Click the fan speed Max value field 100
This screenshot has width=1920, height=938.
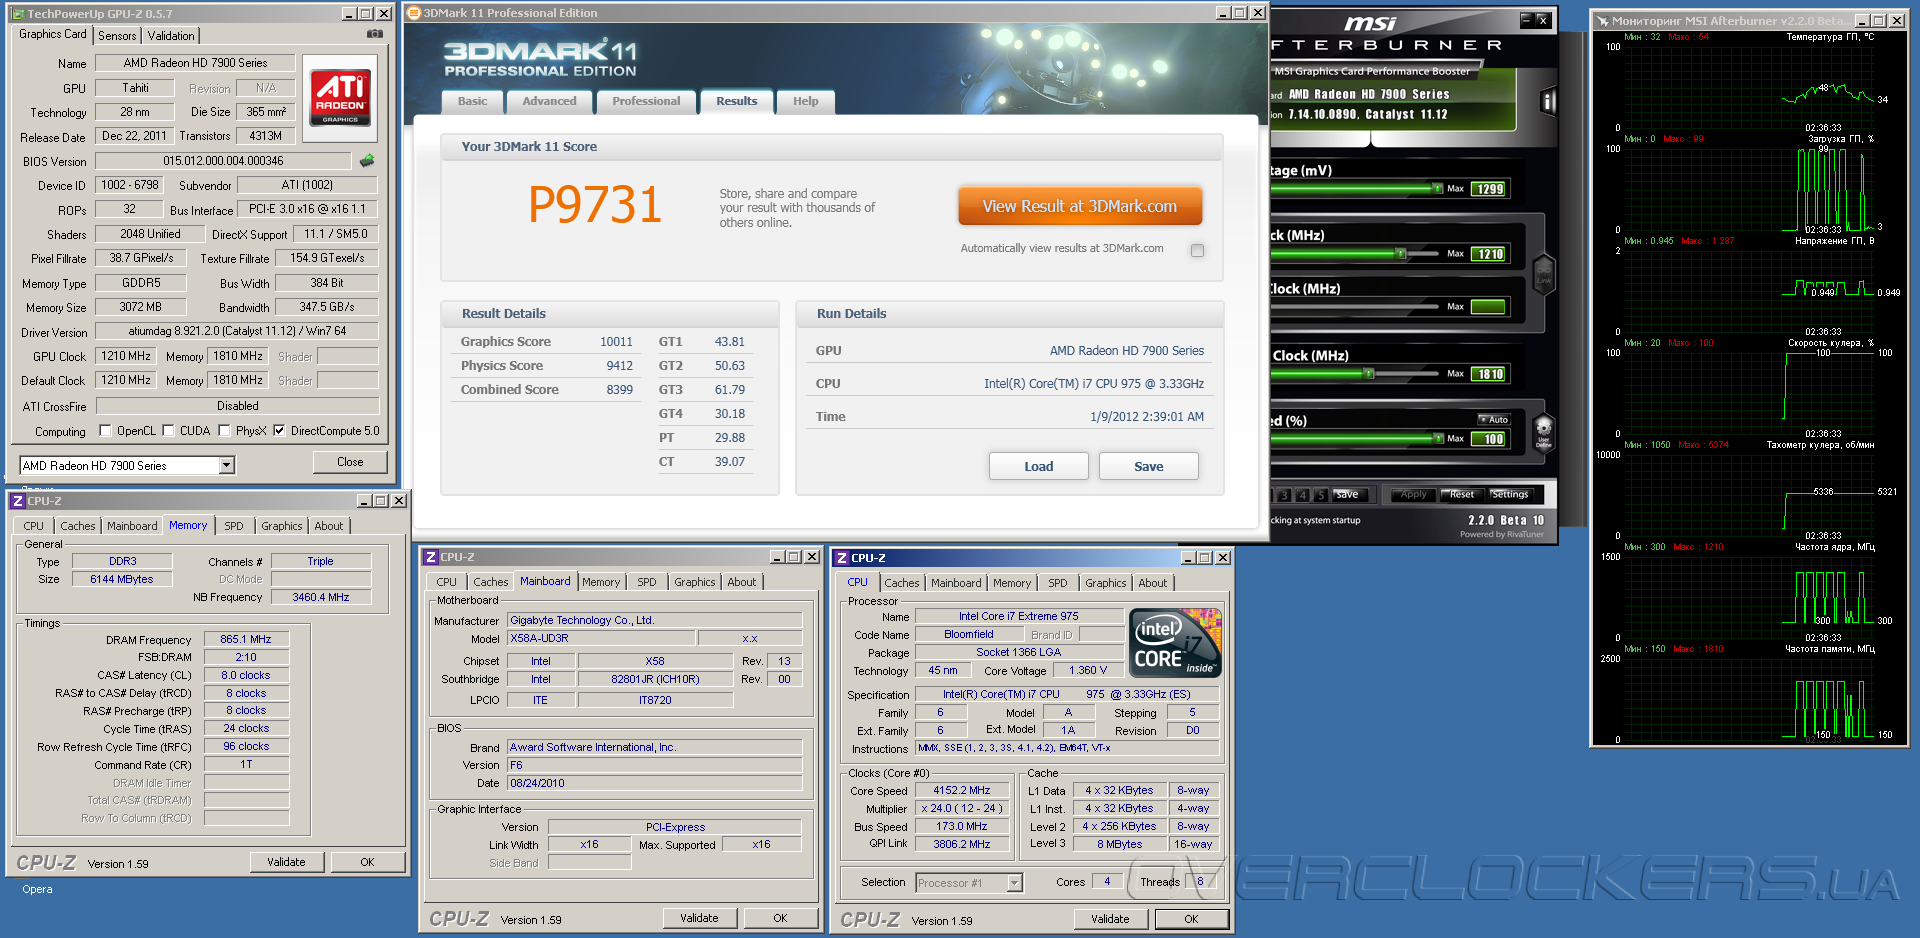tap(1489, 439)
